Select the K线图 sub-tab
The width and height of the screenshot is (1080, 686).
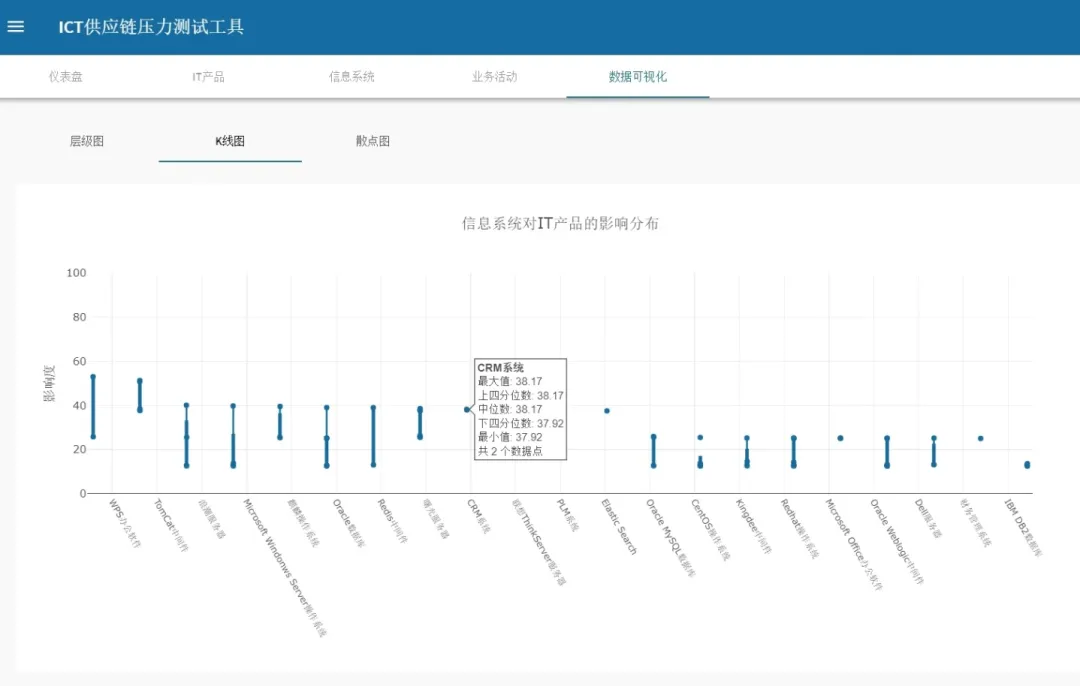[230, 141]
